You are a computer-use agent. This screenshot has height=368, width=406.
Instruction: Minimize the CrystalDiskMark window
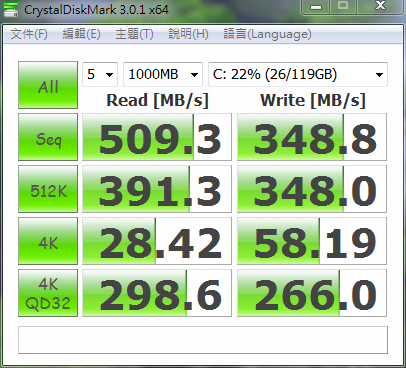click(316, 7)
